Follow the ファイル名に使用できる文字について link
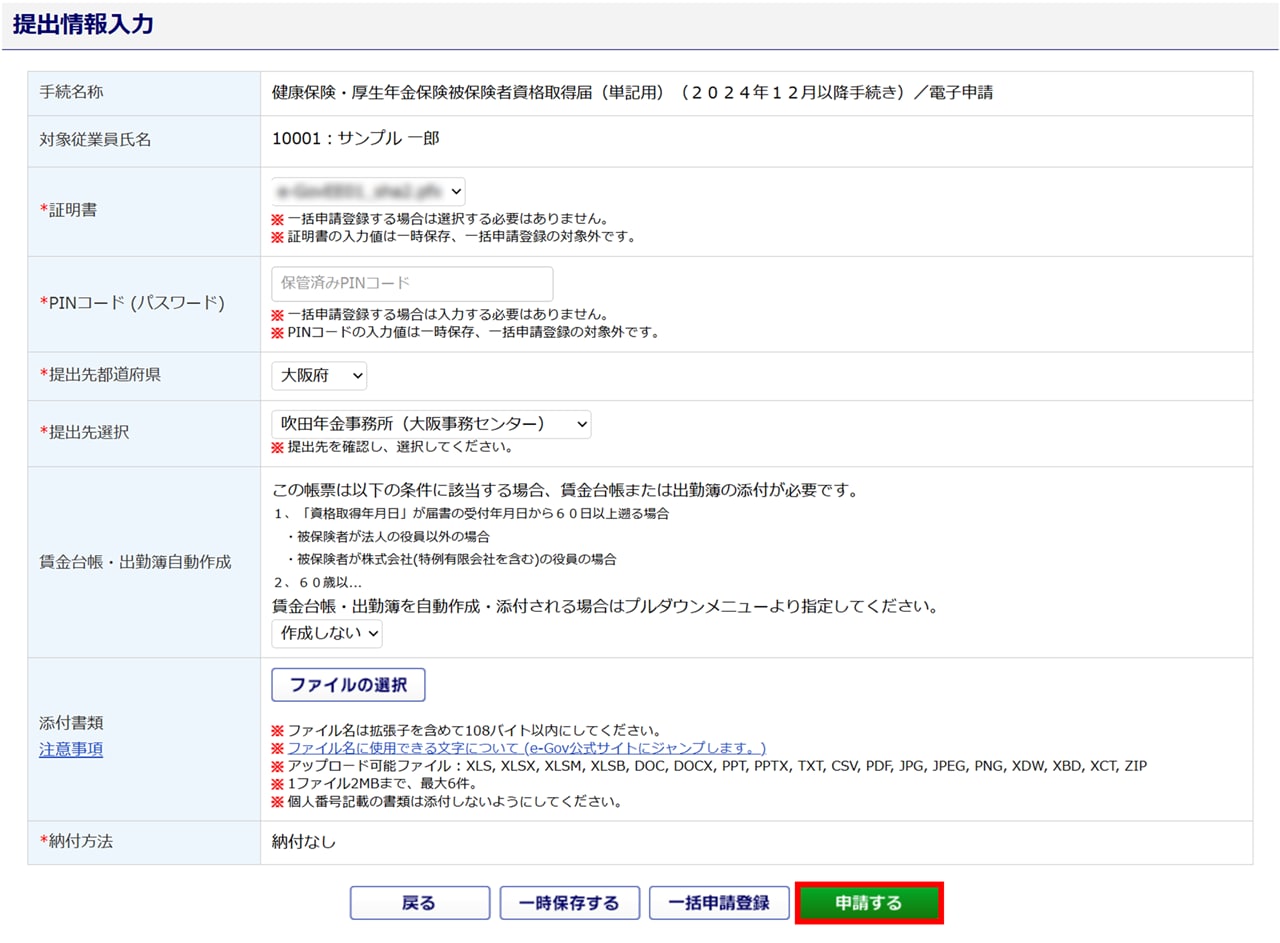 tap(526, 748)
